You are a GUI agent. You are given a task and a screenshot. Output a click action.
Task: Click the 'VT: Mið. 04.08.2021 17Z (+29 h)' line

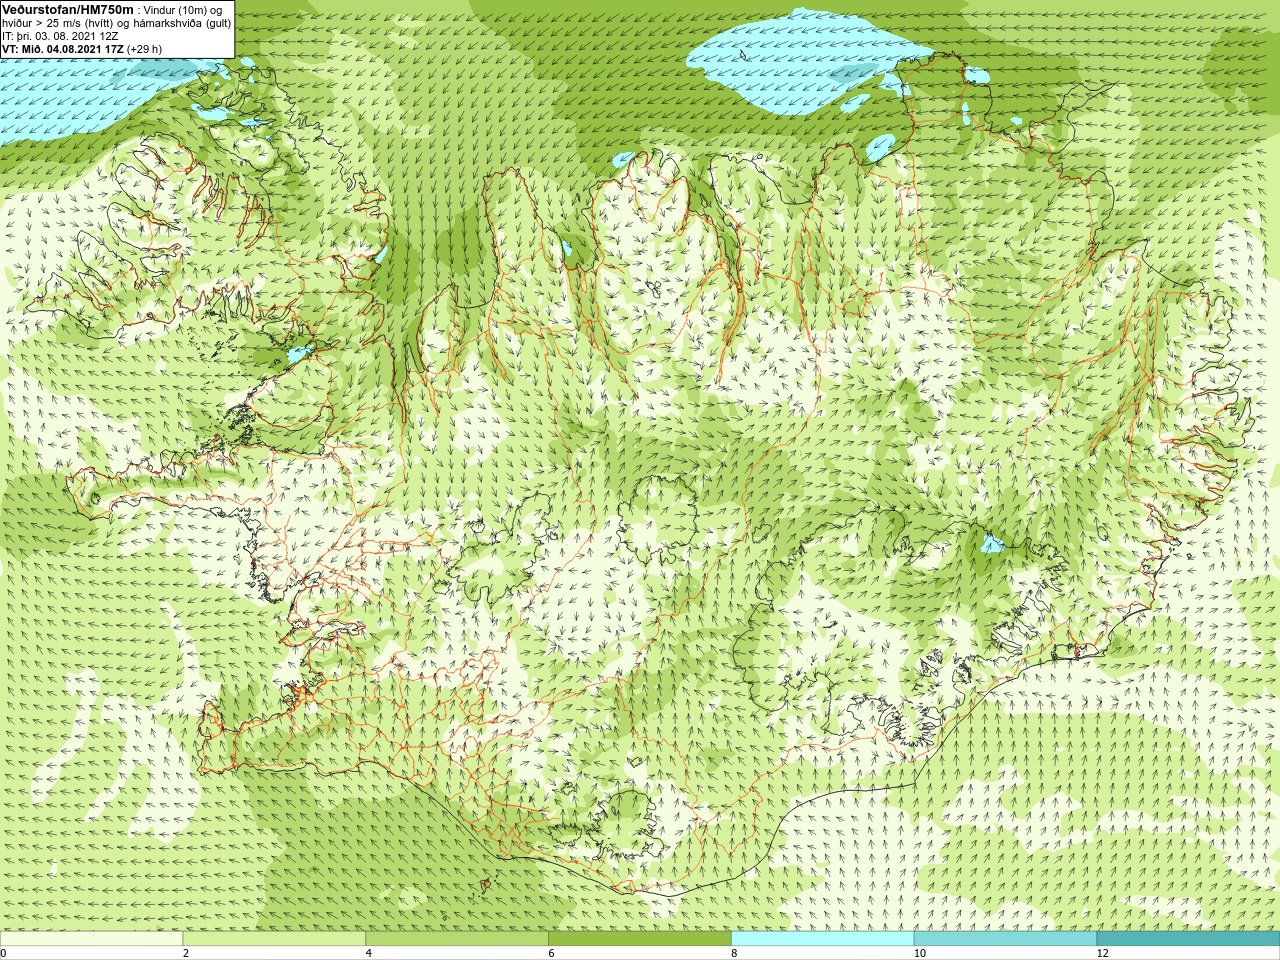(82, 48)
